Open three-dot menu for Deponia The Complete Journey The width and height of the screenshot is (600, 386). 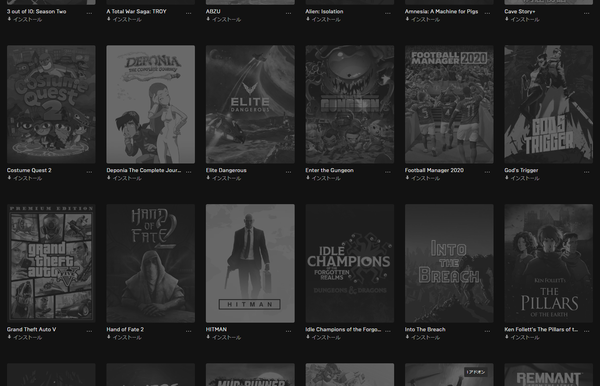pyautogui.click(x=189, y=172)
